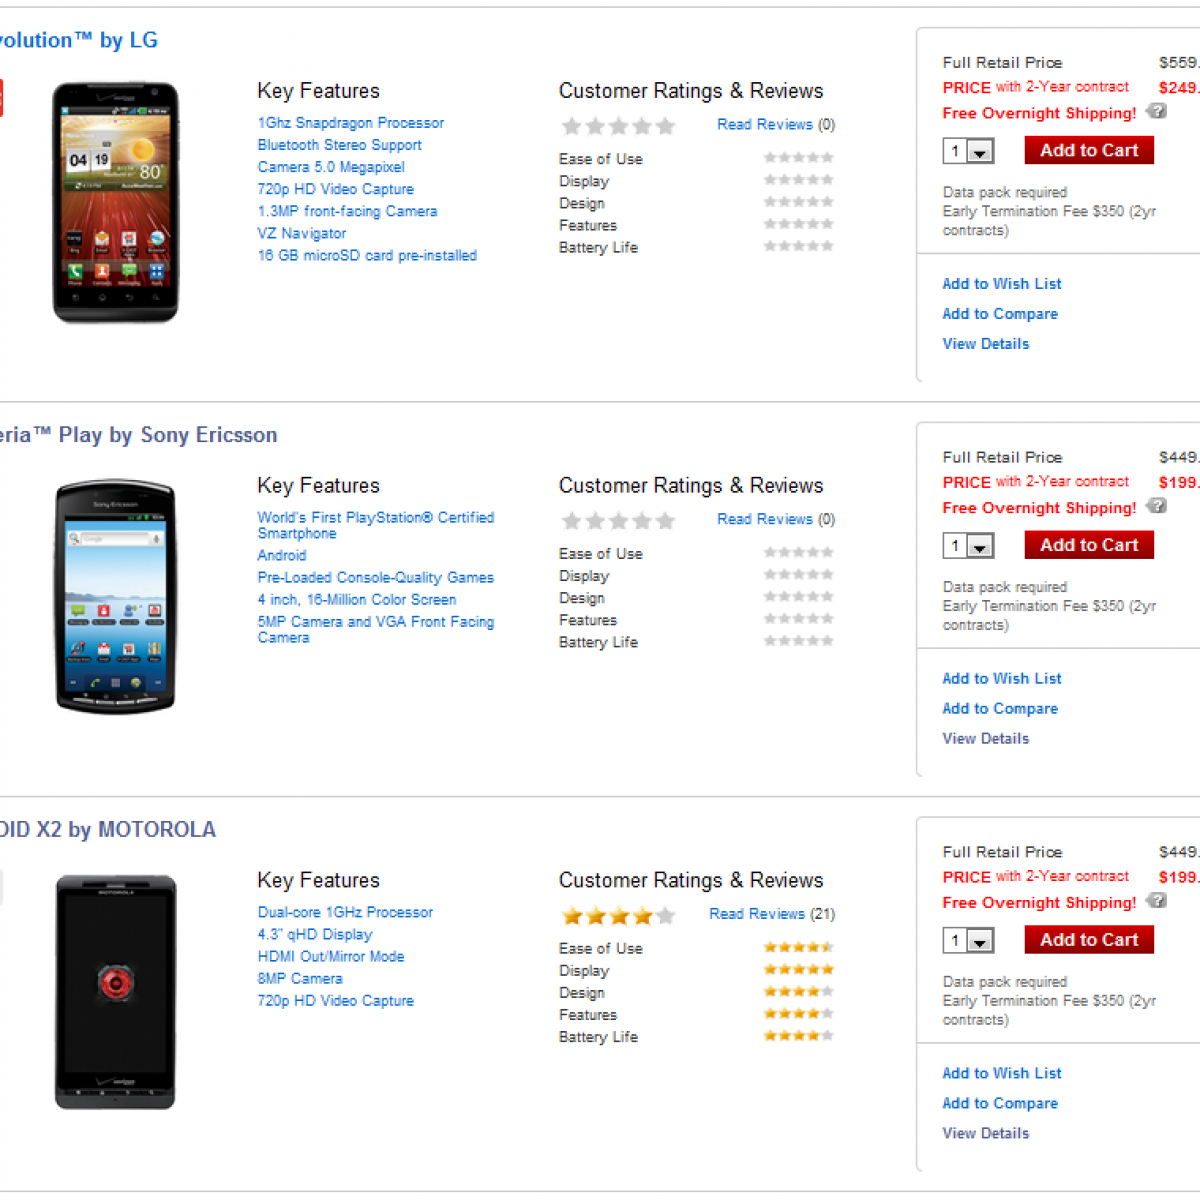
Task: Click the Sony Ericsson Play product image
Action: pyautogui.click(x=116, y=597)
